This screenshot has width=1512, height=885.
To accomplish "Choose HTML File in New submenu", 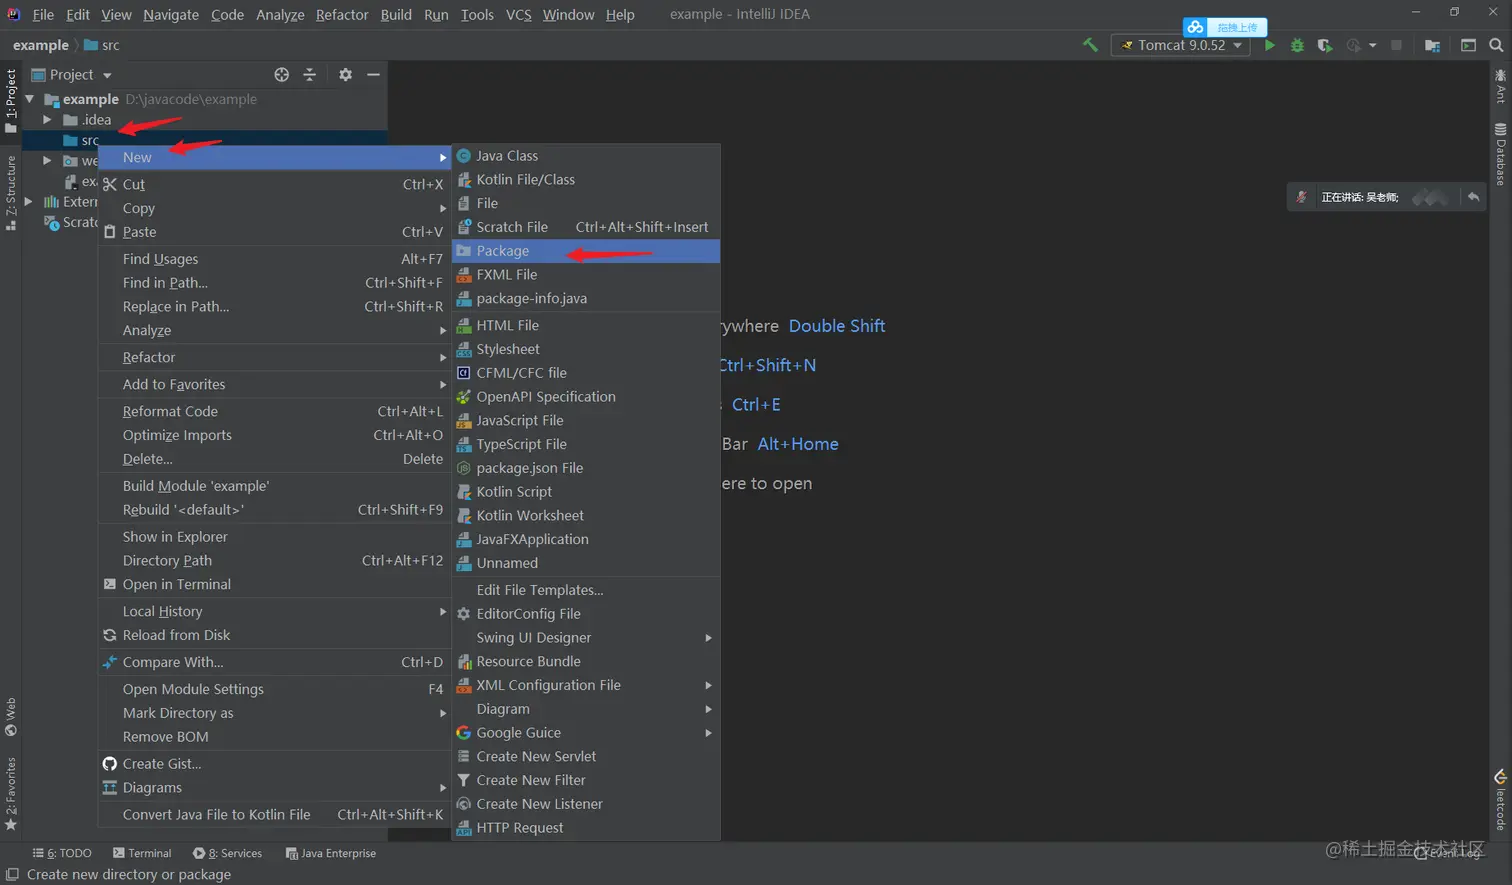I will (x=586, y=325).
